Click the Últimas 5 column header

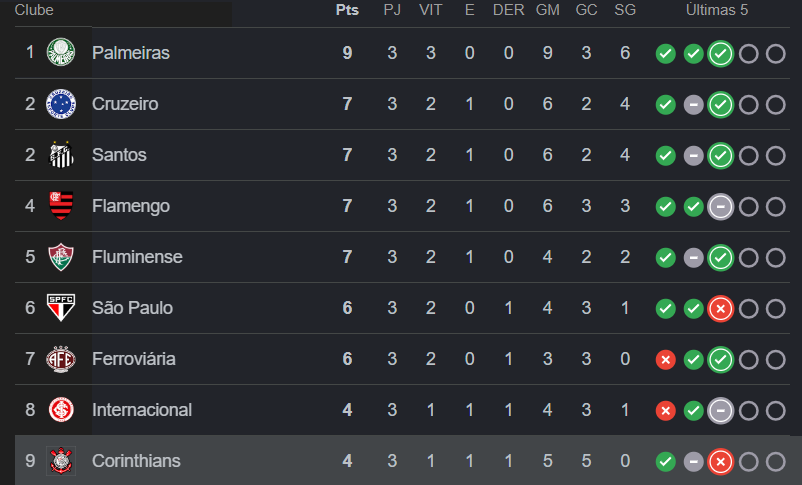pyautogui.click(x=716, y=10)
